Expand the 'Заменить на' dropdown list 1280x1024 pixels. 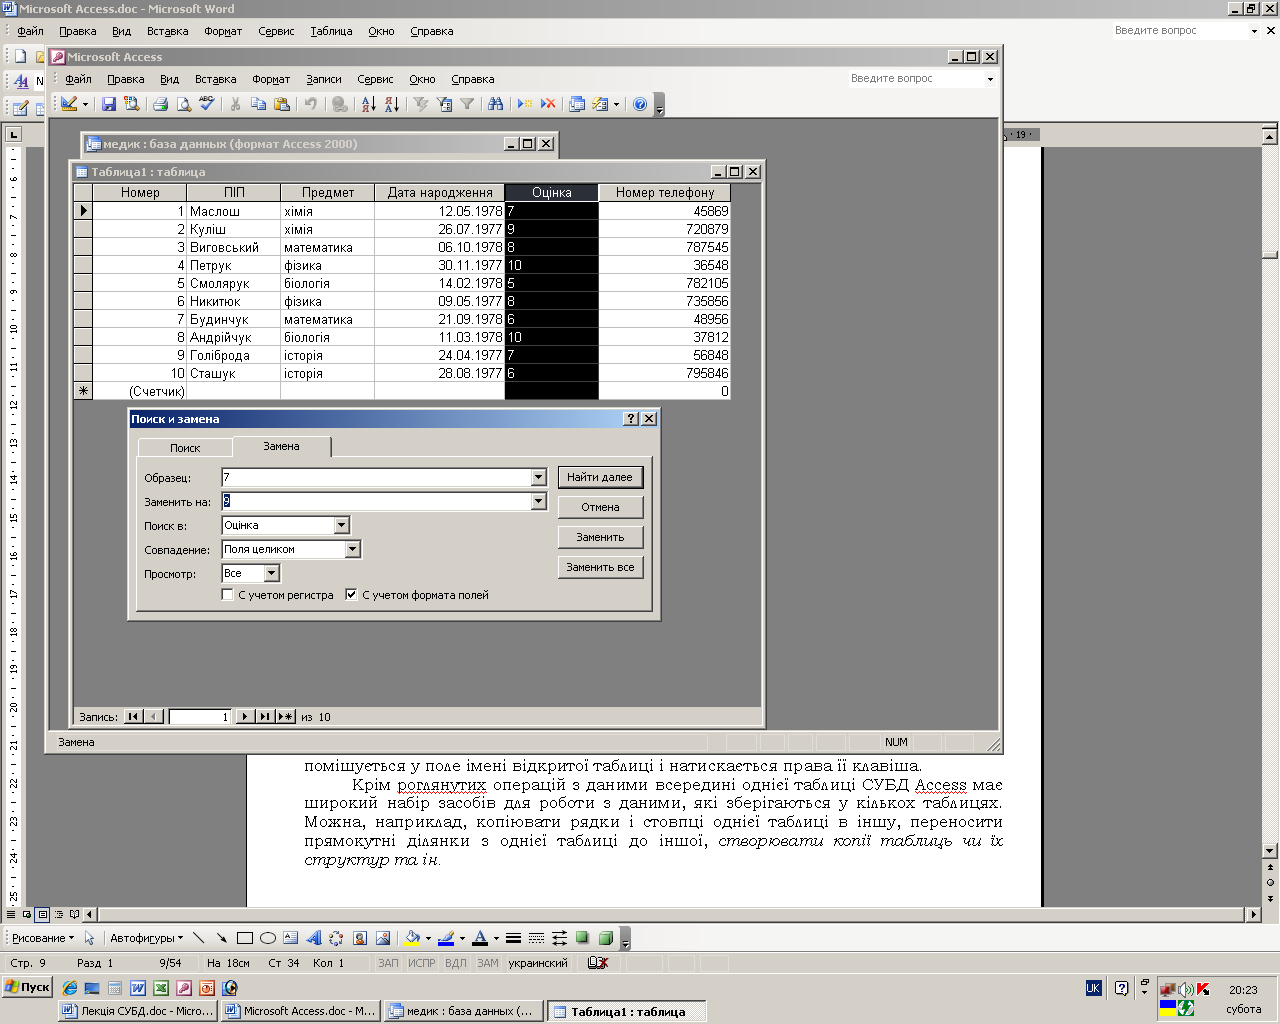538,502
